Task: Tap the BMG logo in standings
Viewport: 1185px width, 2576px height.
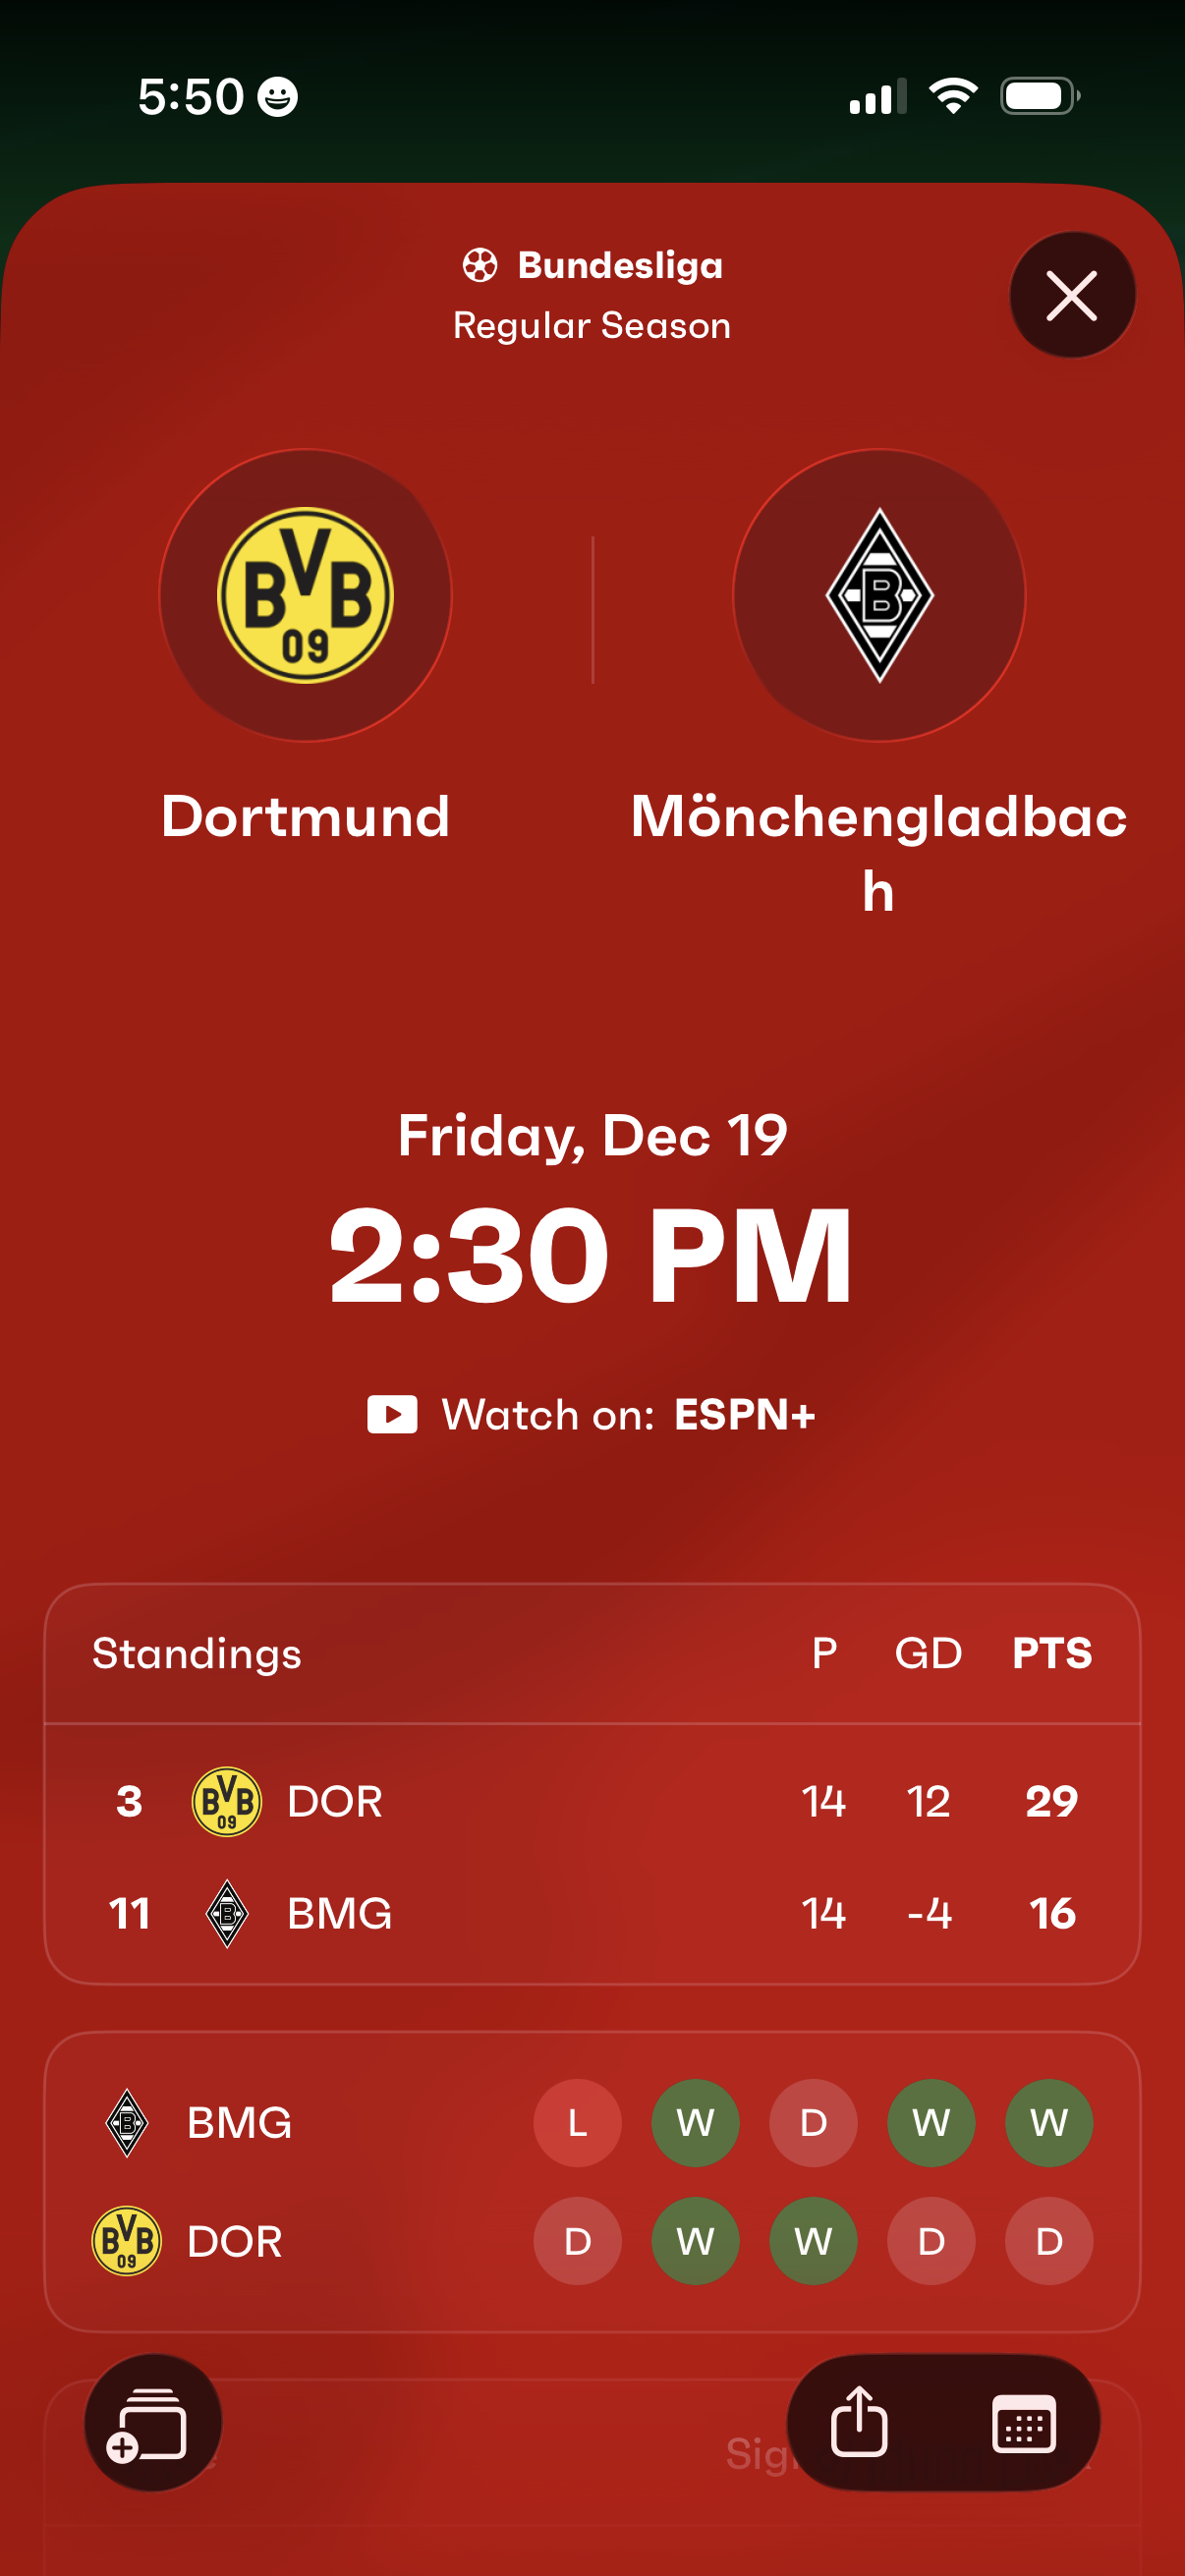Action: coord(227,1913)
